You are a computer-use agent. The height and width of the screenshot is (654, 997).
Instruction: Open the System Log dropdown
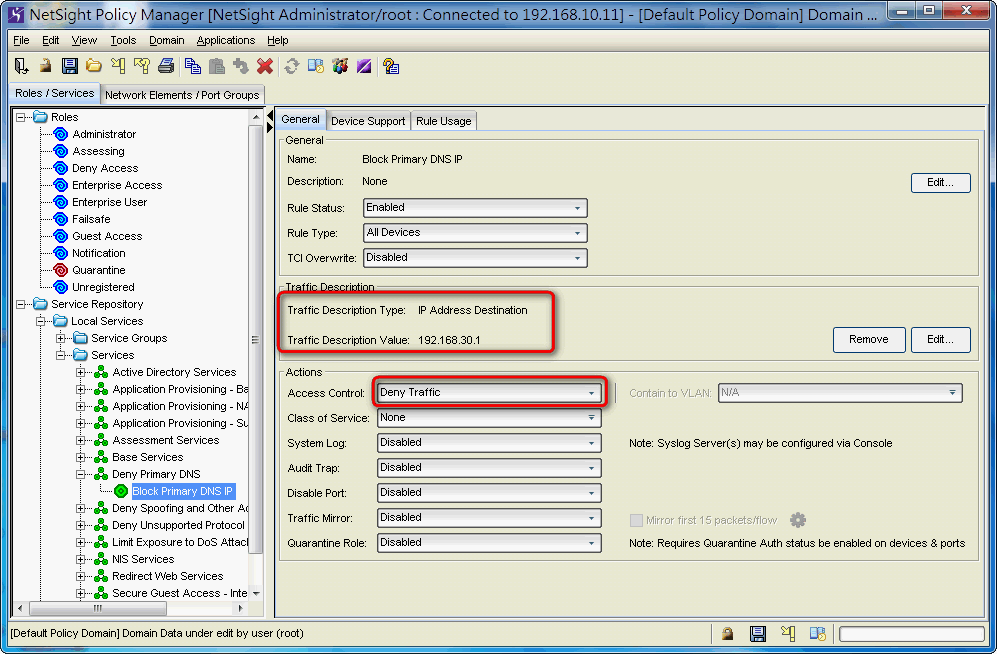[489, 442]
